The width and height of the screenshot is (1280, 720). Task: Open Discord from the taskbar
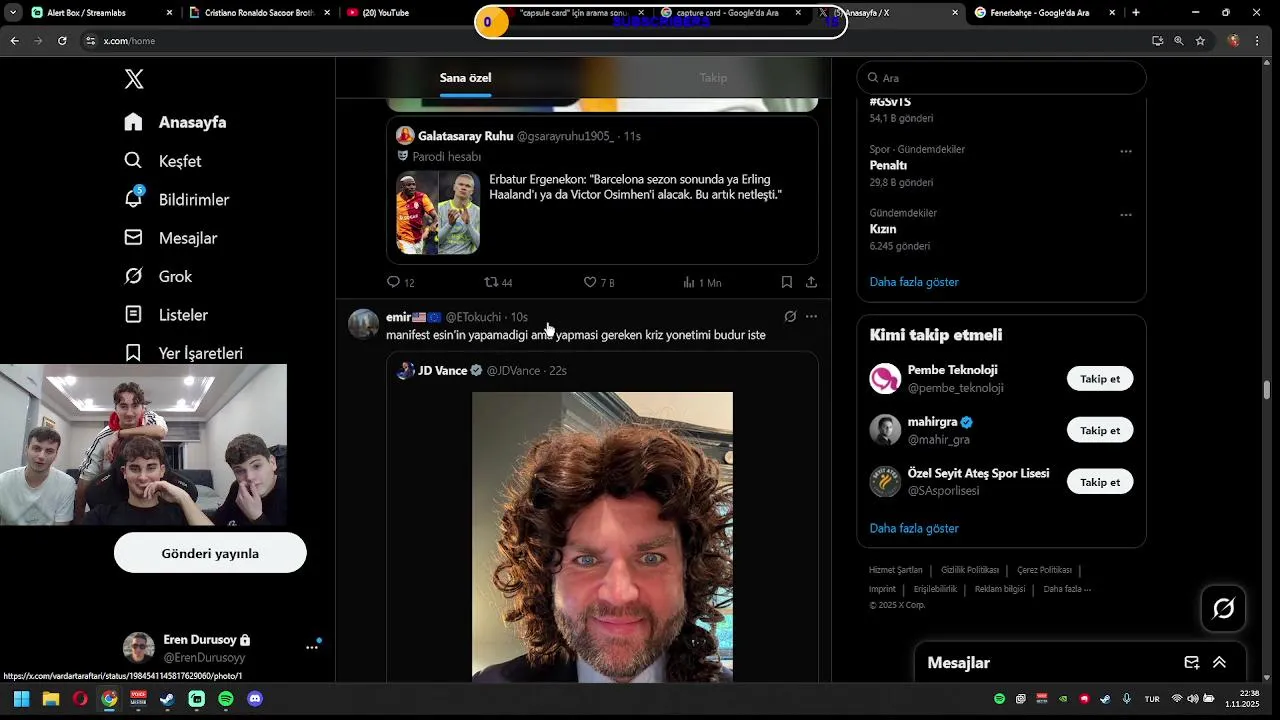(255, 699)
